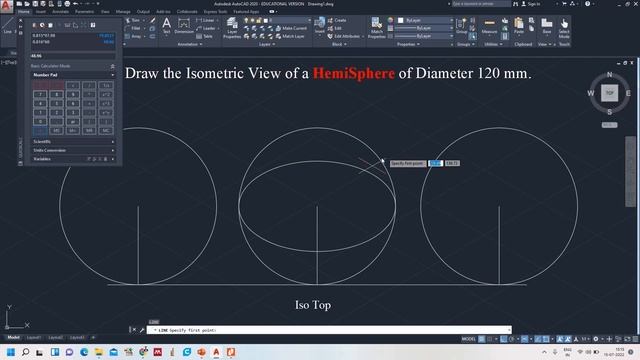Toggle snap mode in status bar
This screenshot has height=360, width=640.
coord(490,339)
